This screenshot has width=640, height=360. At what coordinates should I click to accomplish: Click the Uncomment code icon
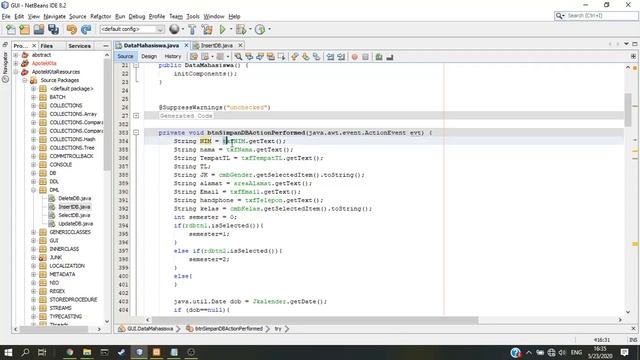(x=389, y=57)
